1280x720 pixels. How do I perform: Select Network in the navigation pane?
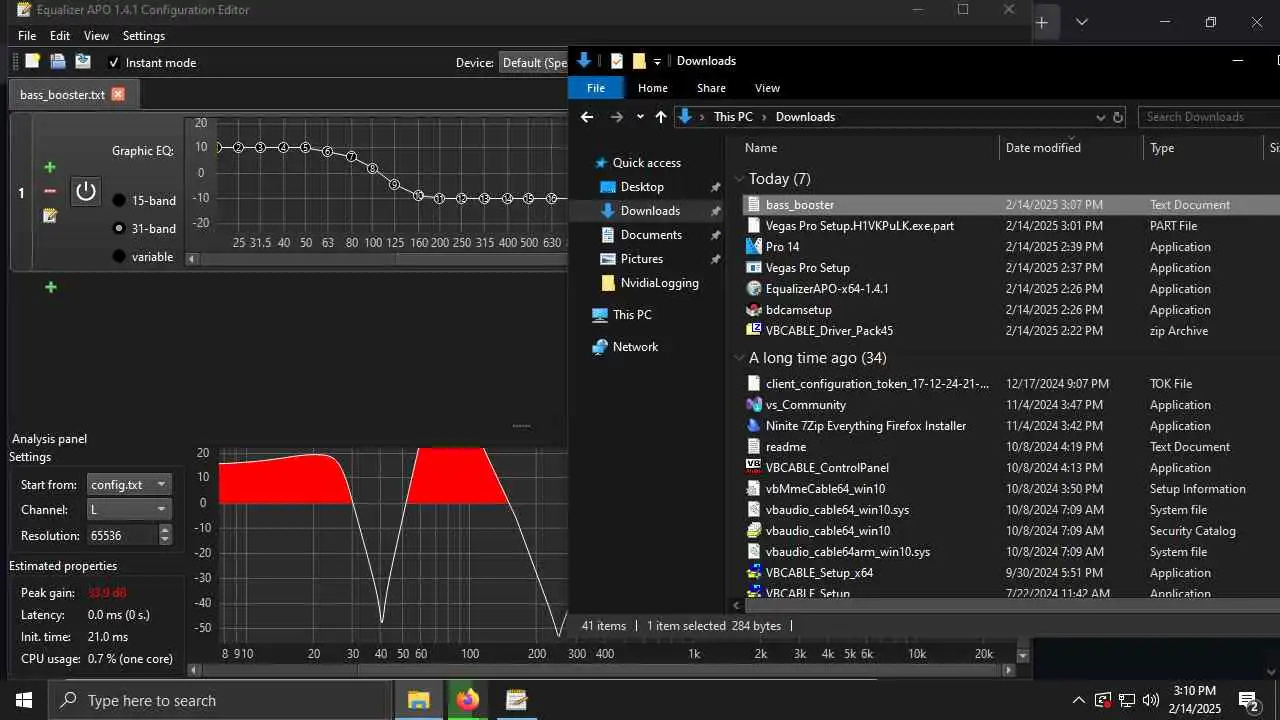tap(635, 347)
